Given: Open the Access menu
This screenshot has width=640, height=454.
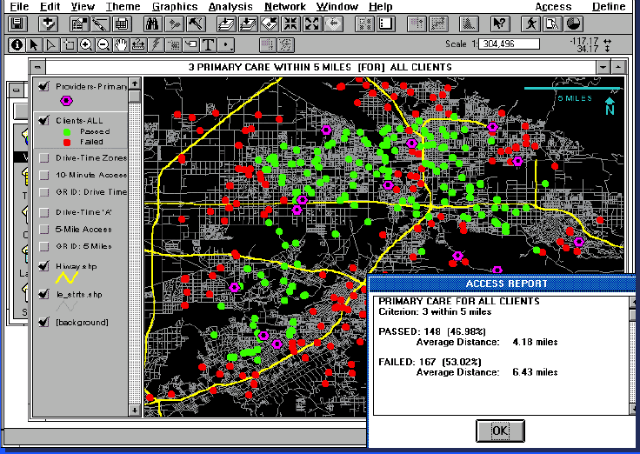Looking at the screenshot, I should click(553, 7).
